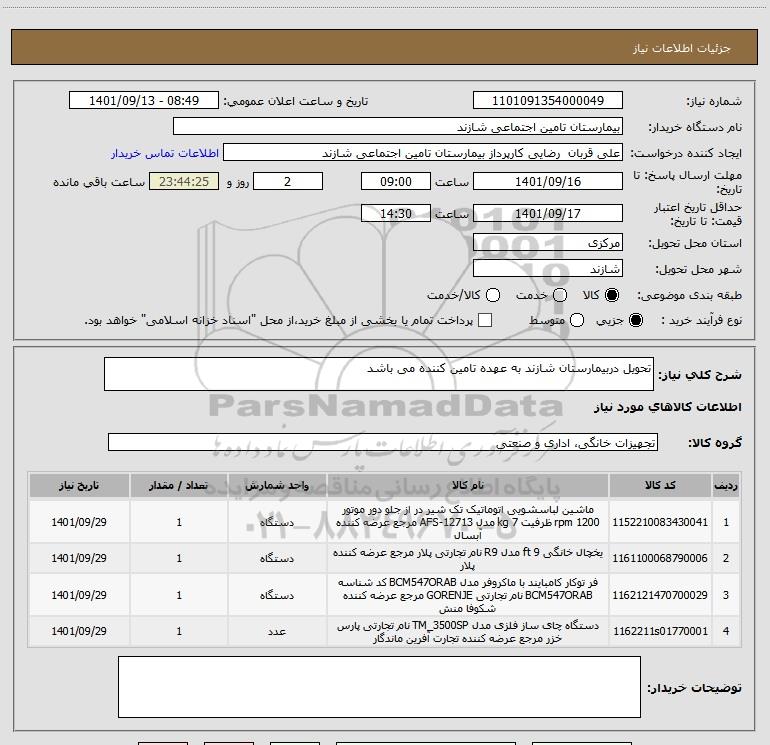Viewport: 770px width, 745px height.
Task: Click the remaining time countdown 23:44:25
Action: pyautogui.click(x=184, y=181)
